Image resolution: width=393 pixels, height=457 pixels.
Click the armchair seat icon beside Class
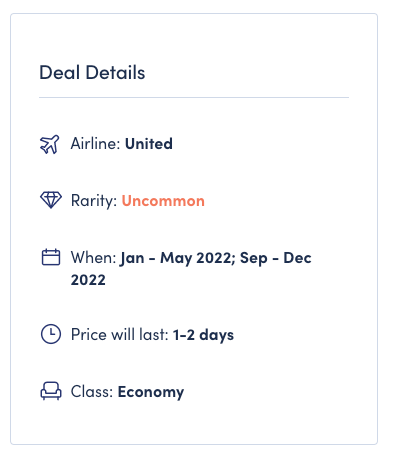coord(51,391)
